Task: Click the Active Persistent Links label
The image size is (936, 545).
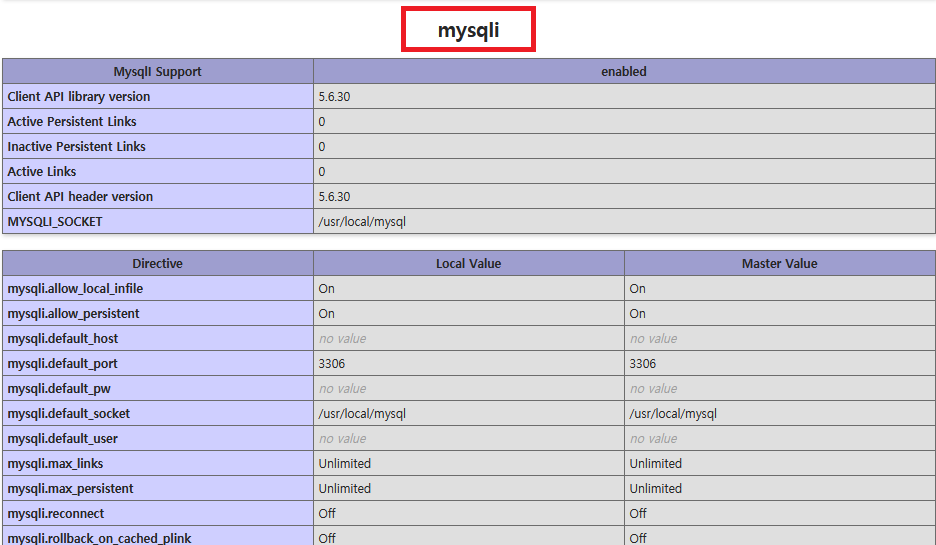Action: click(72, 122)
